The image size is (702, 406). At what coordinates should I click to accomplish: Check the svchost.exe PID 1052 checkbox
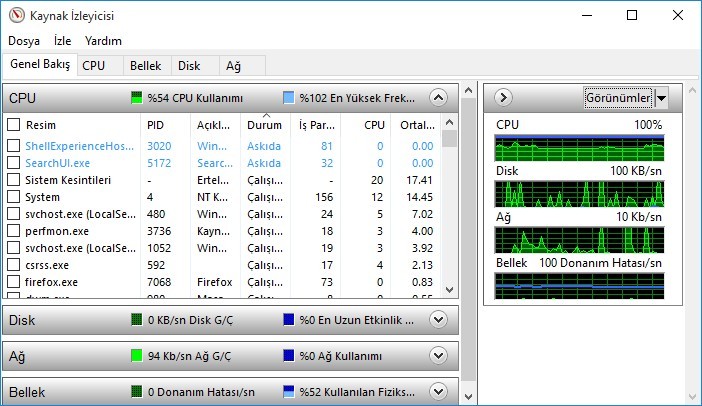pos(13,248)
